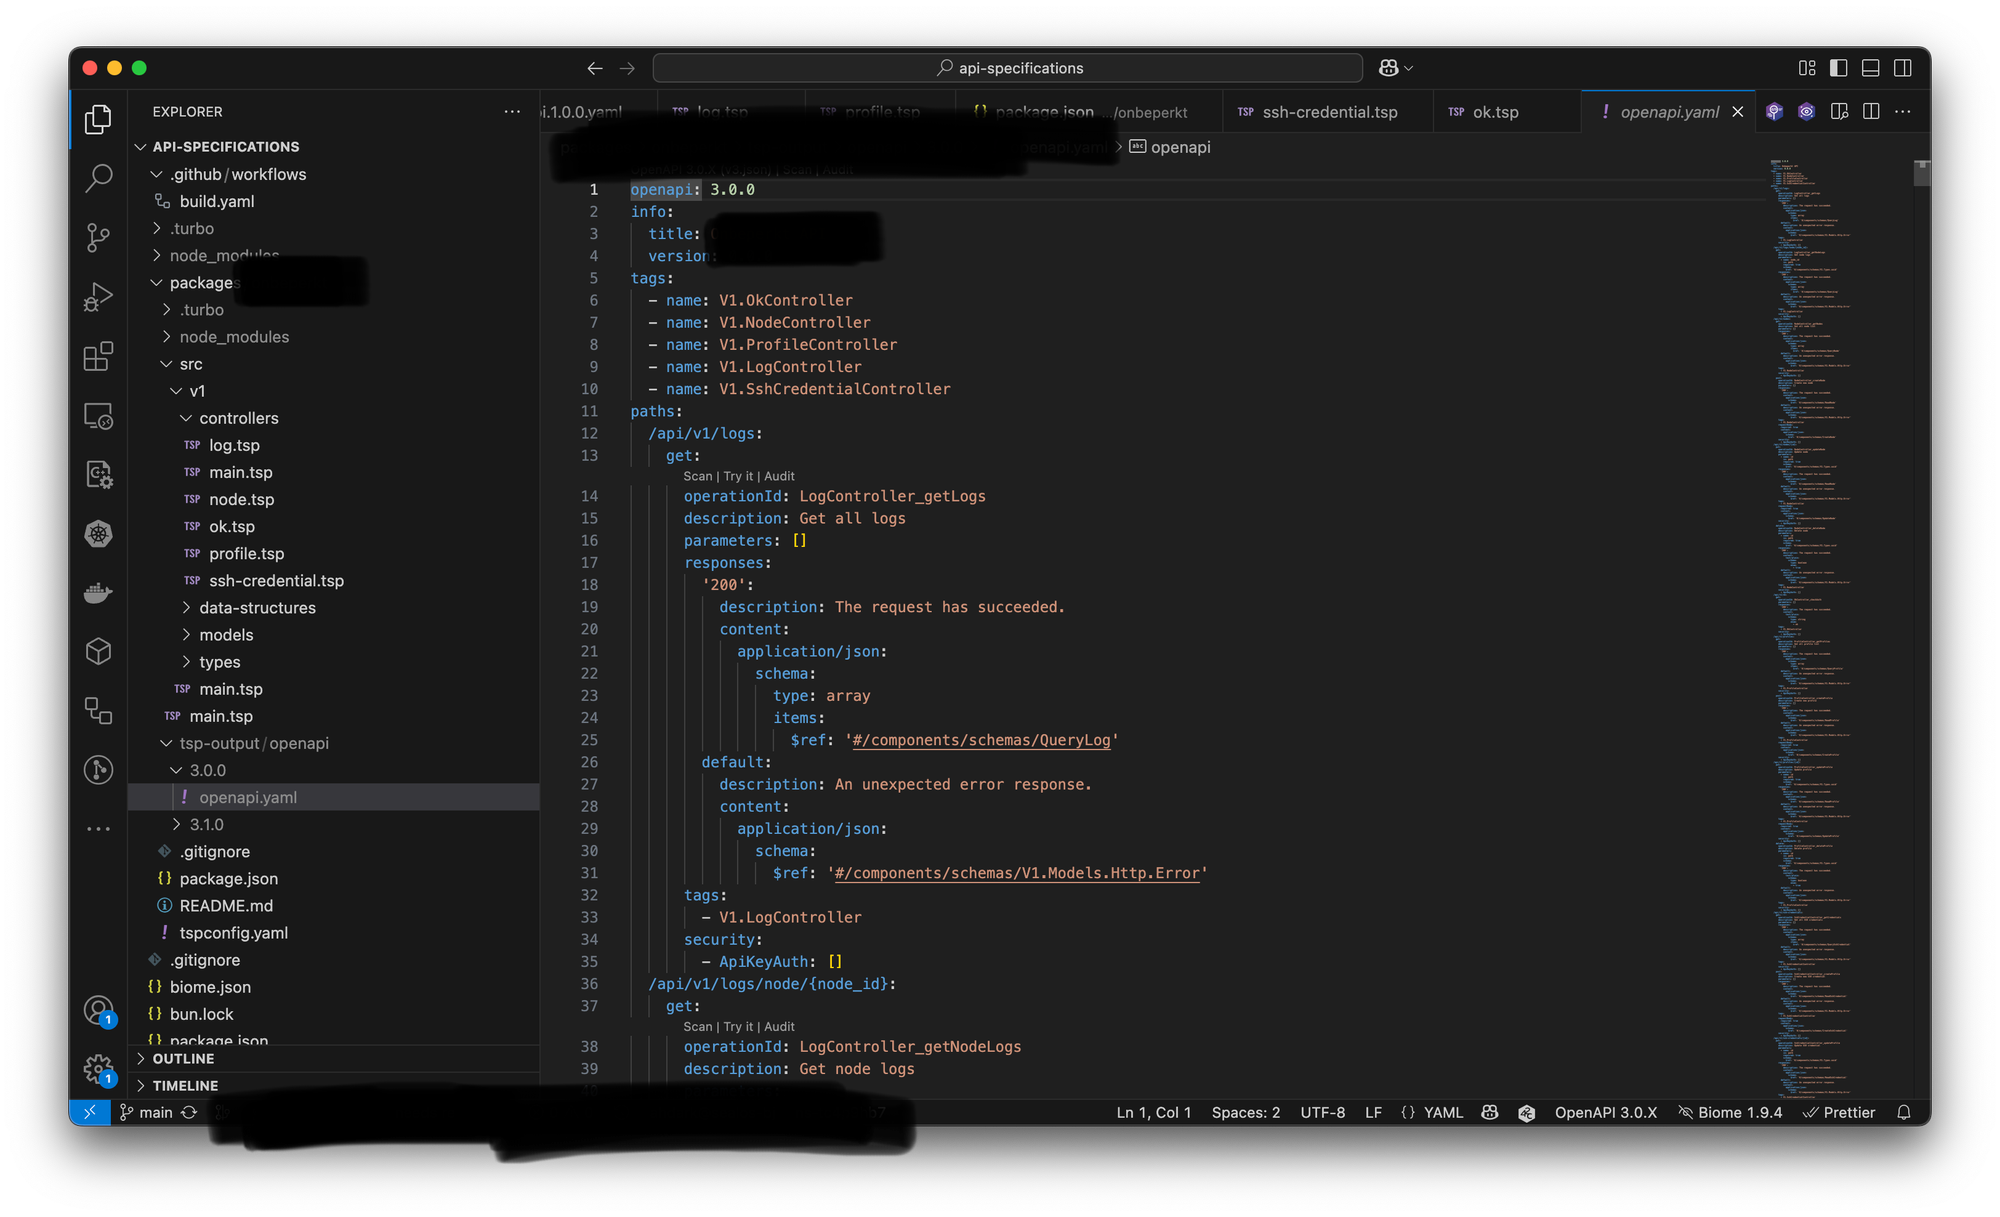Open the Kubernetes view in activity bar
2000x1217 pixels.
[98, 533]
